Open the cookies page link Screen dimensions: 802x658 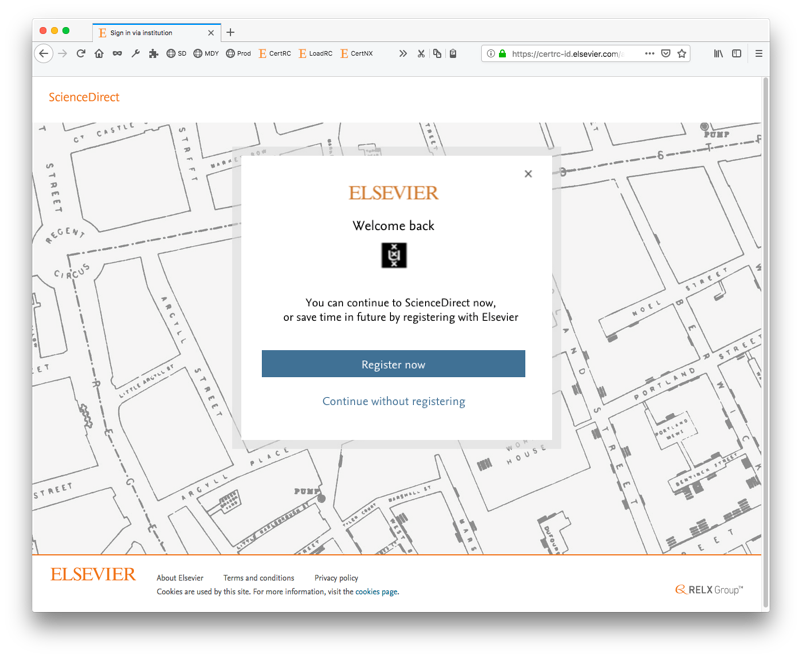point(376,591)
